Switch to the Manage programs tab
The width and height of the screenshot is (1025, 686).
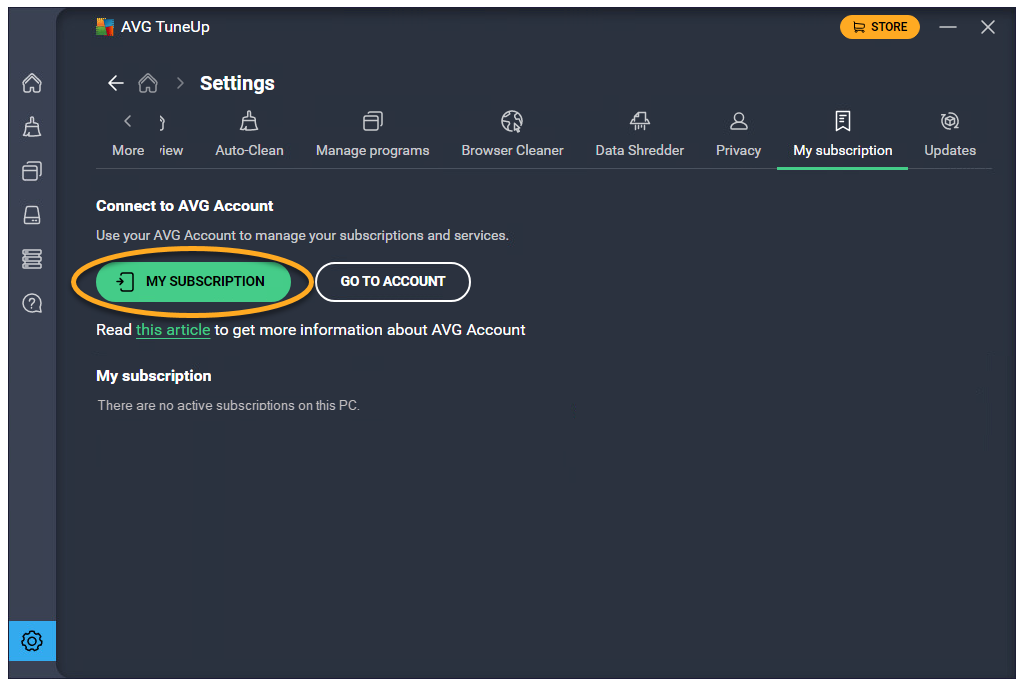pyautogui.click(x=372, y=135)
